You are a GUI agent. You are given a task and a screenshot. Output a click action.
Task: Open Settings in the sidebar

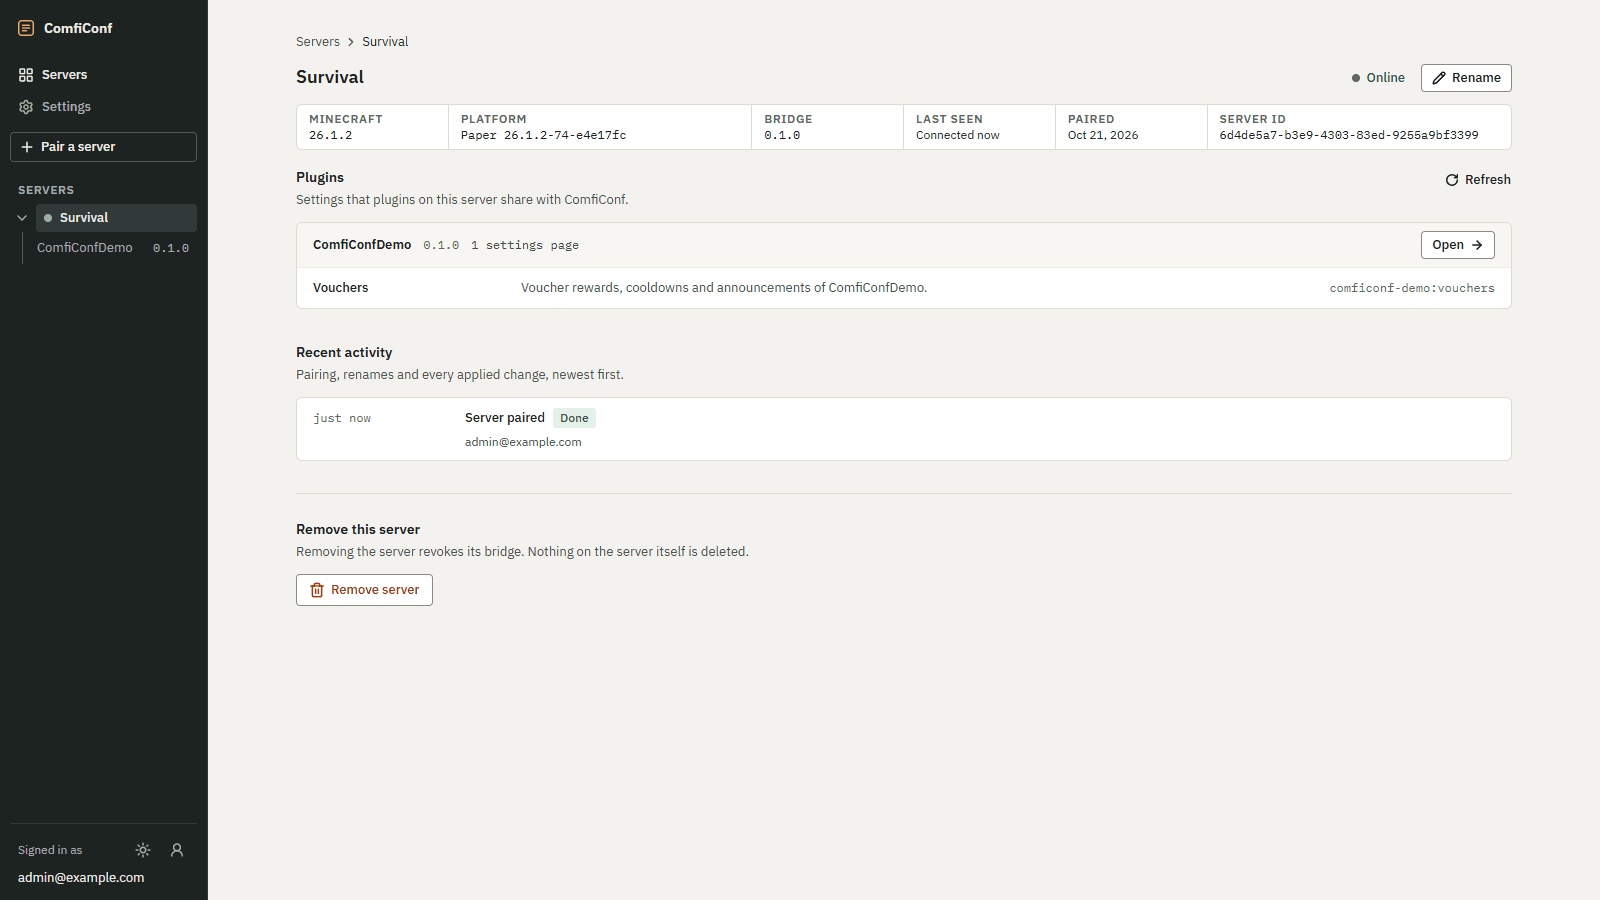coord(104,107)
